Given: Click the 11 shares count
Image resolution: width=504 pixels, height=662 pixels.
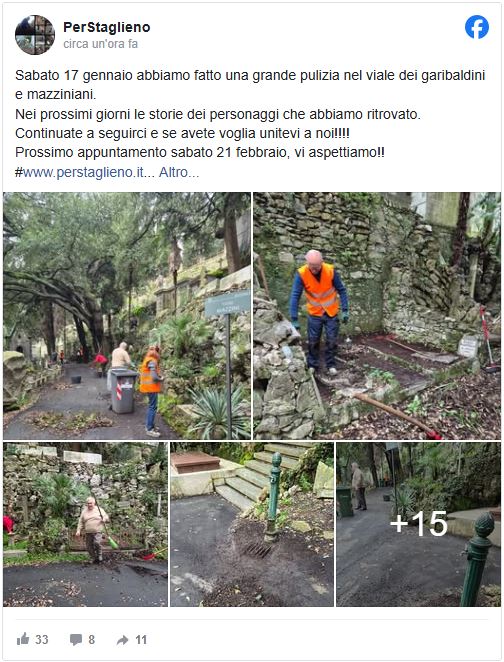Looking at the screenshot, I should pyautogui.click(x=141, y=640).
